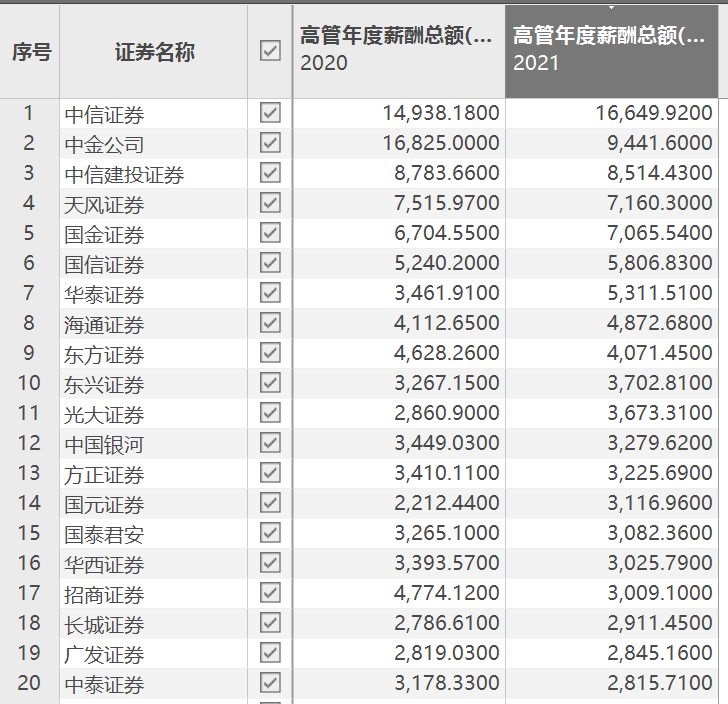Click the 2020 value 4,774.1200

447,593
